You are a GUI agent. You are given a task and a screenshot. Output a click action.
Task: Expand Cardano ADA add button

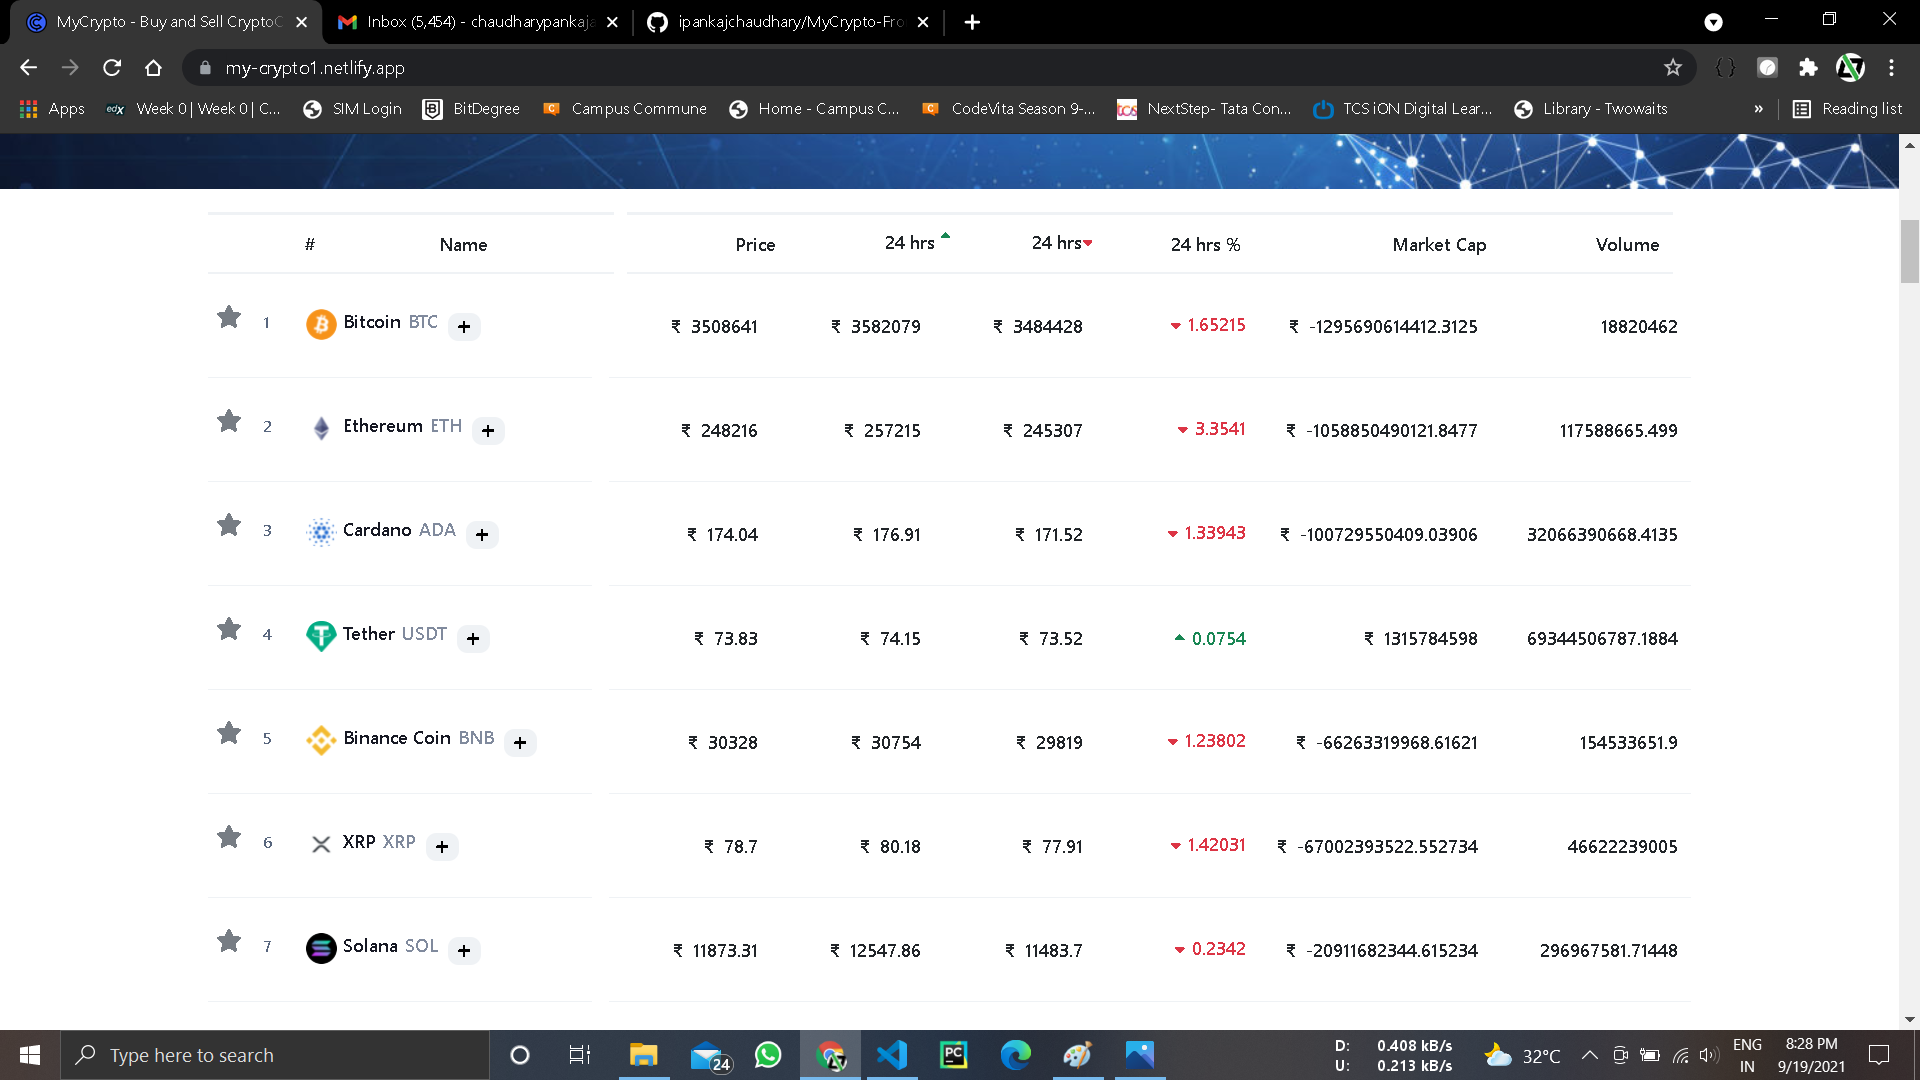[481, 533]
